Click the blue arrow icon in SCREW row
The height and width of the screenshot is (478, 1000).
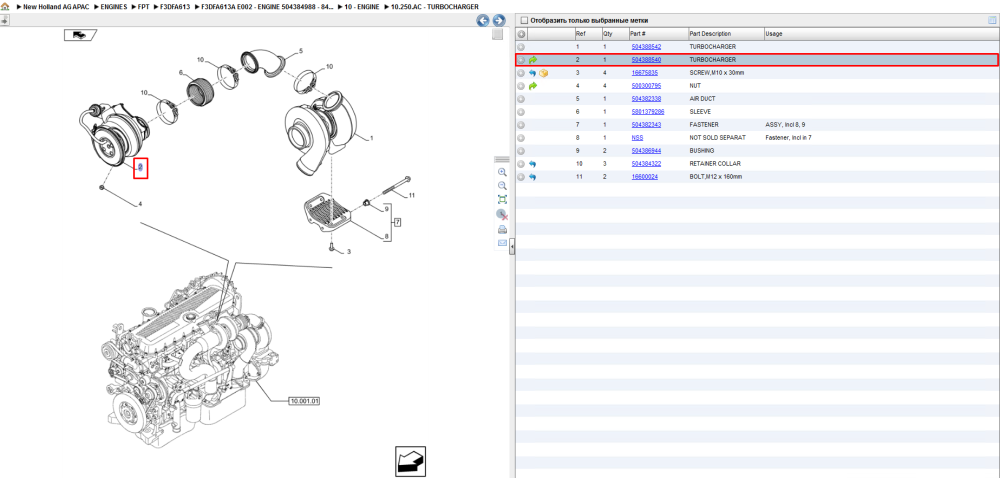(533, 73)
